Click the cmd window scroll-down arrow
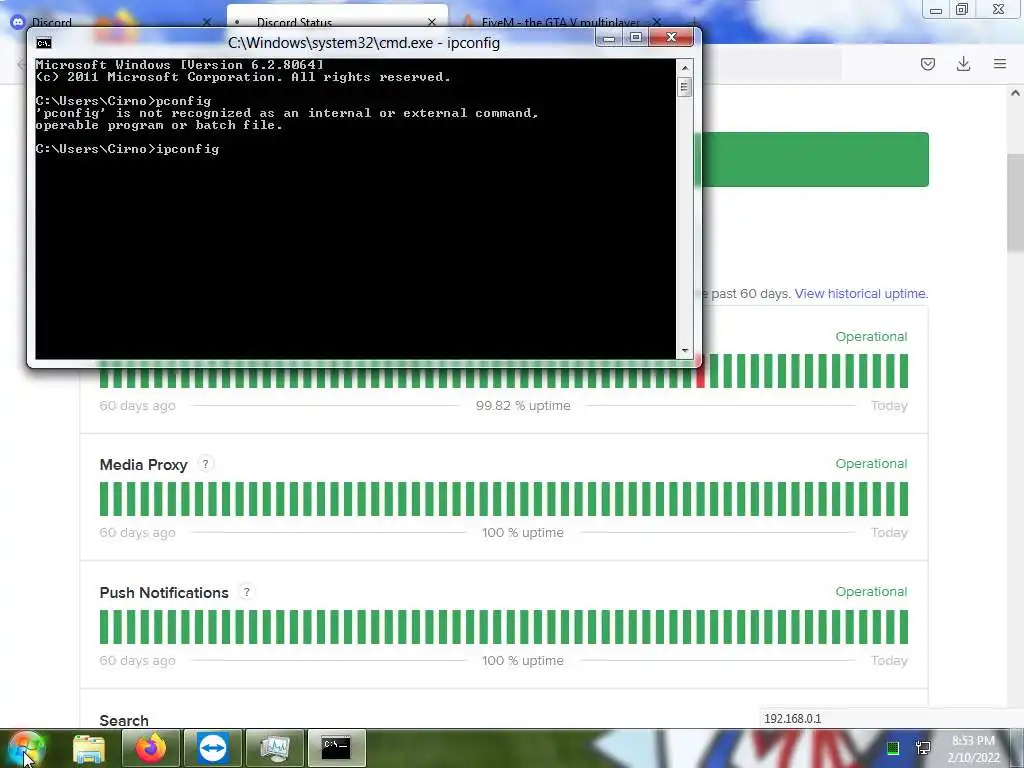 (684, 351)
